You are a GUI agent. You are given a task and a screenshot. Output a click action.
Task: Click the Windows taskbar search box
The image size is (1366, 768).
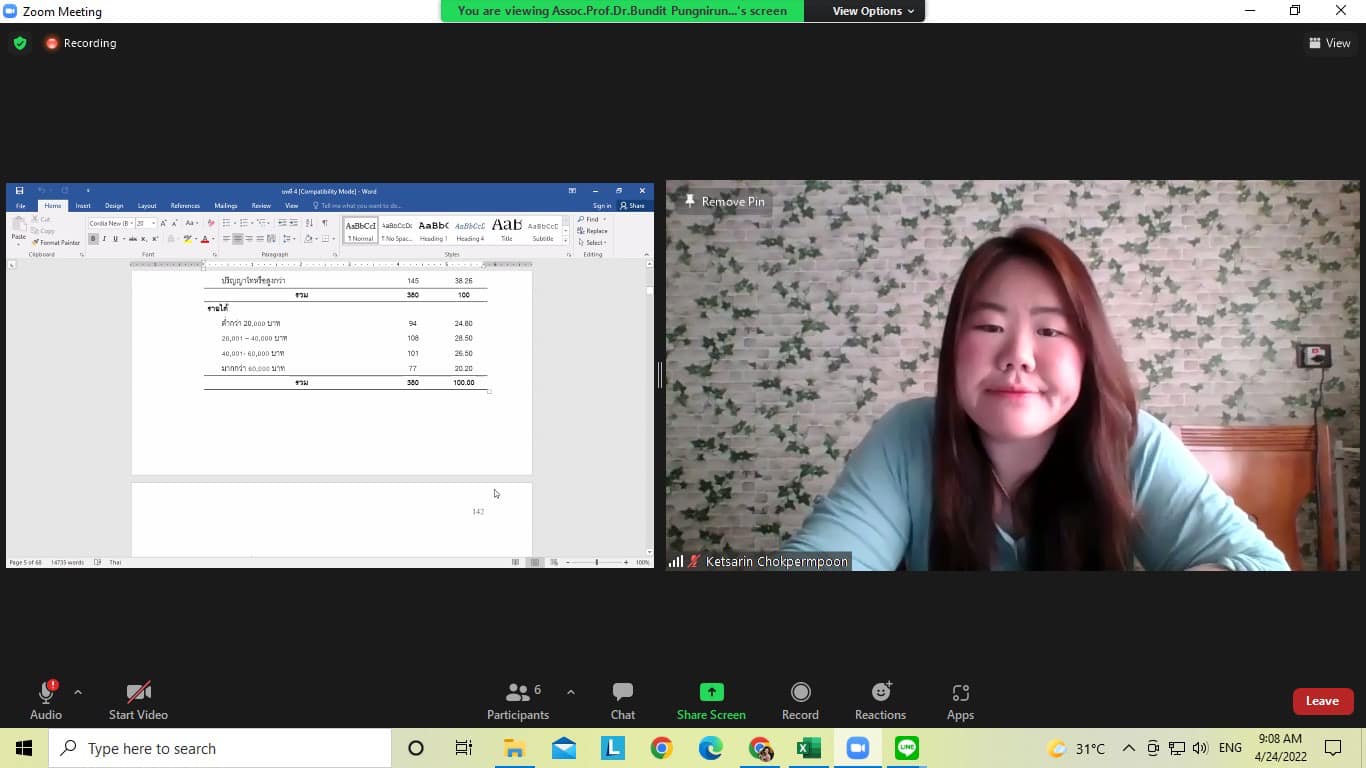[x=220, y=748]
